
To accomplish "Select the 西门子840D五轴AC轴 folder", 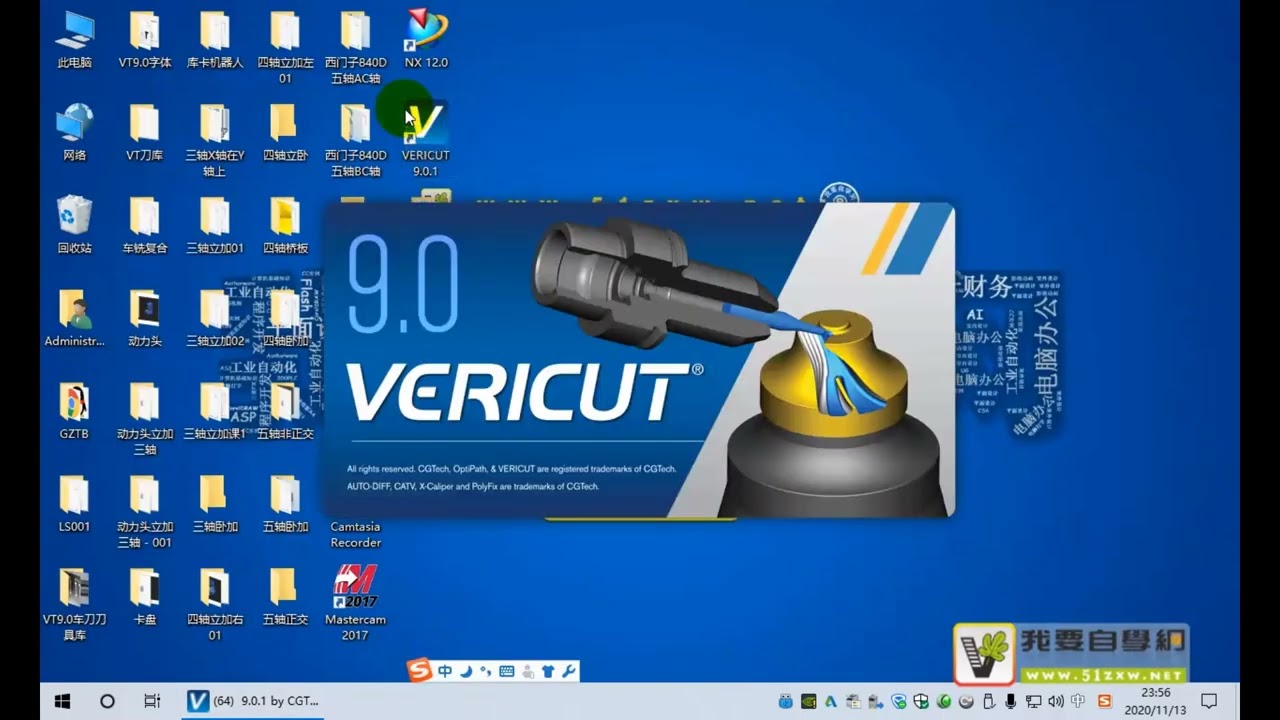I will 355,47.
